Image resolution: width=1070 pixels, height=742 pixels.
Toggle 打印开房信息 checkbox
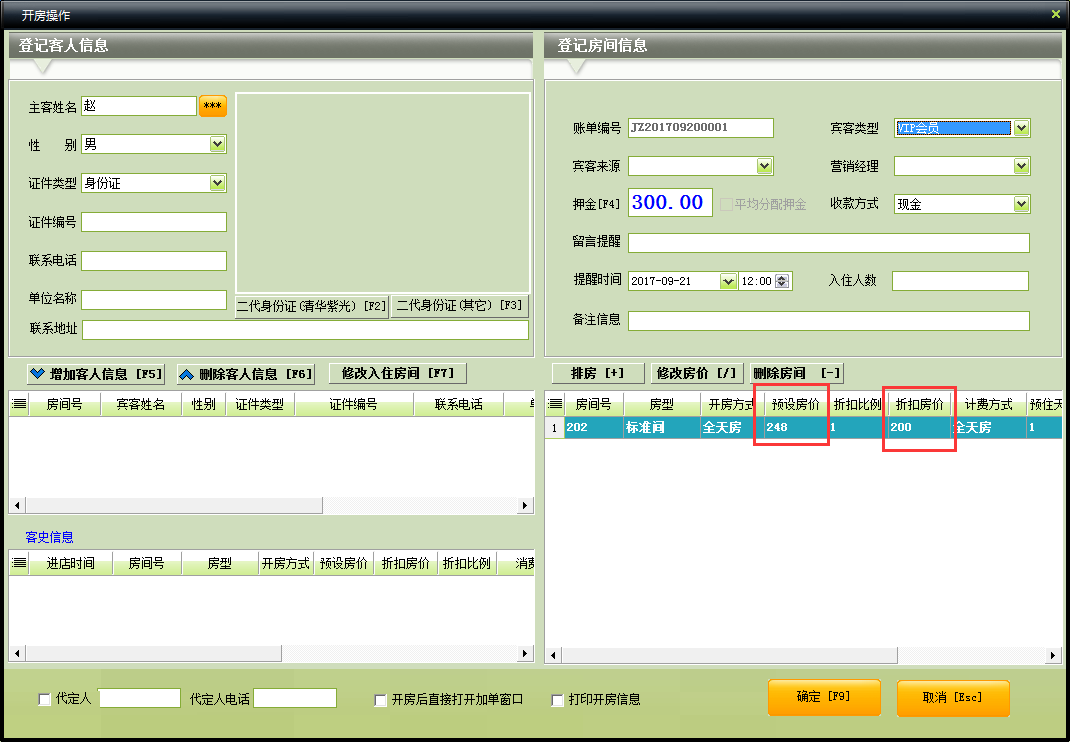coord(558,700)
